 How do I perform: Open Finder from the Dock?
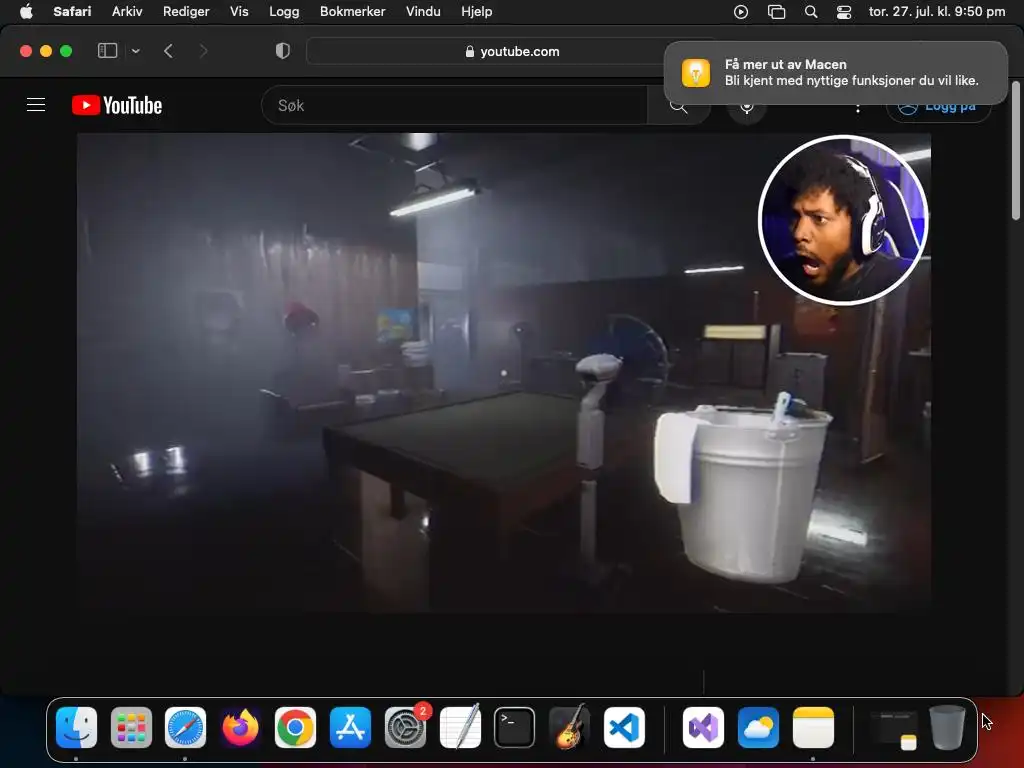click(x=76, y=727)
